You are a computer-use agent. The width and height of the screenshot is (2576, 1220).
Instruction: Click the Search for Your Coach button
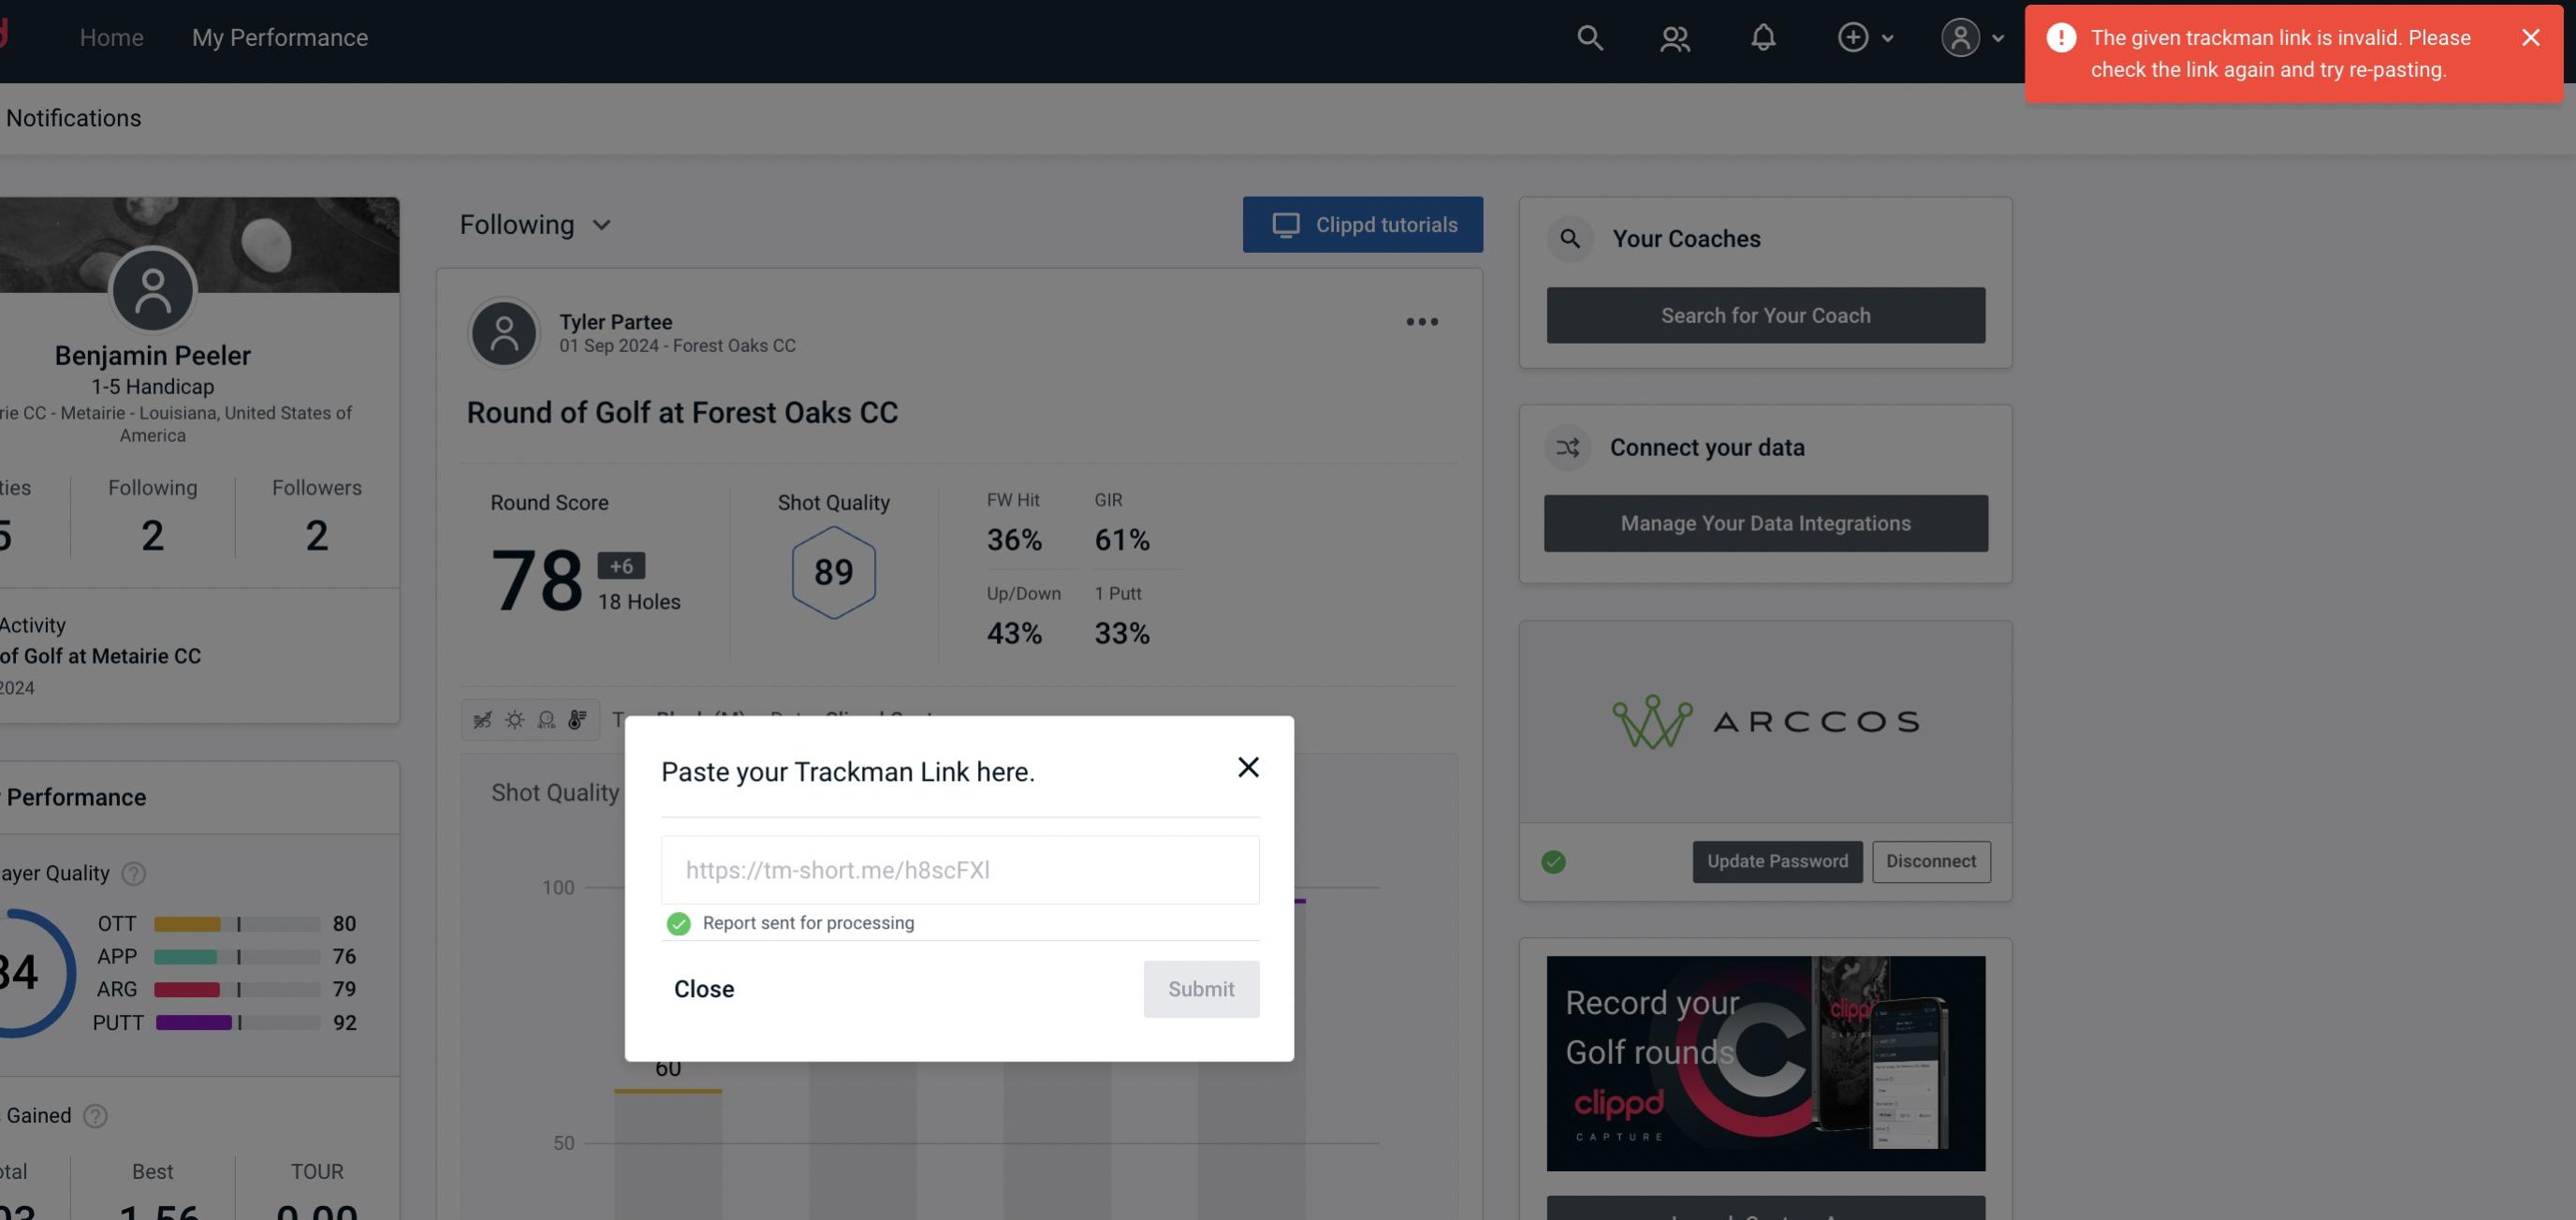1766,314
